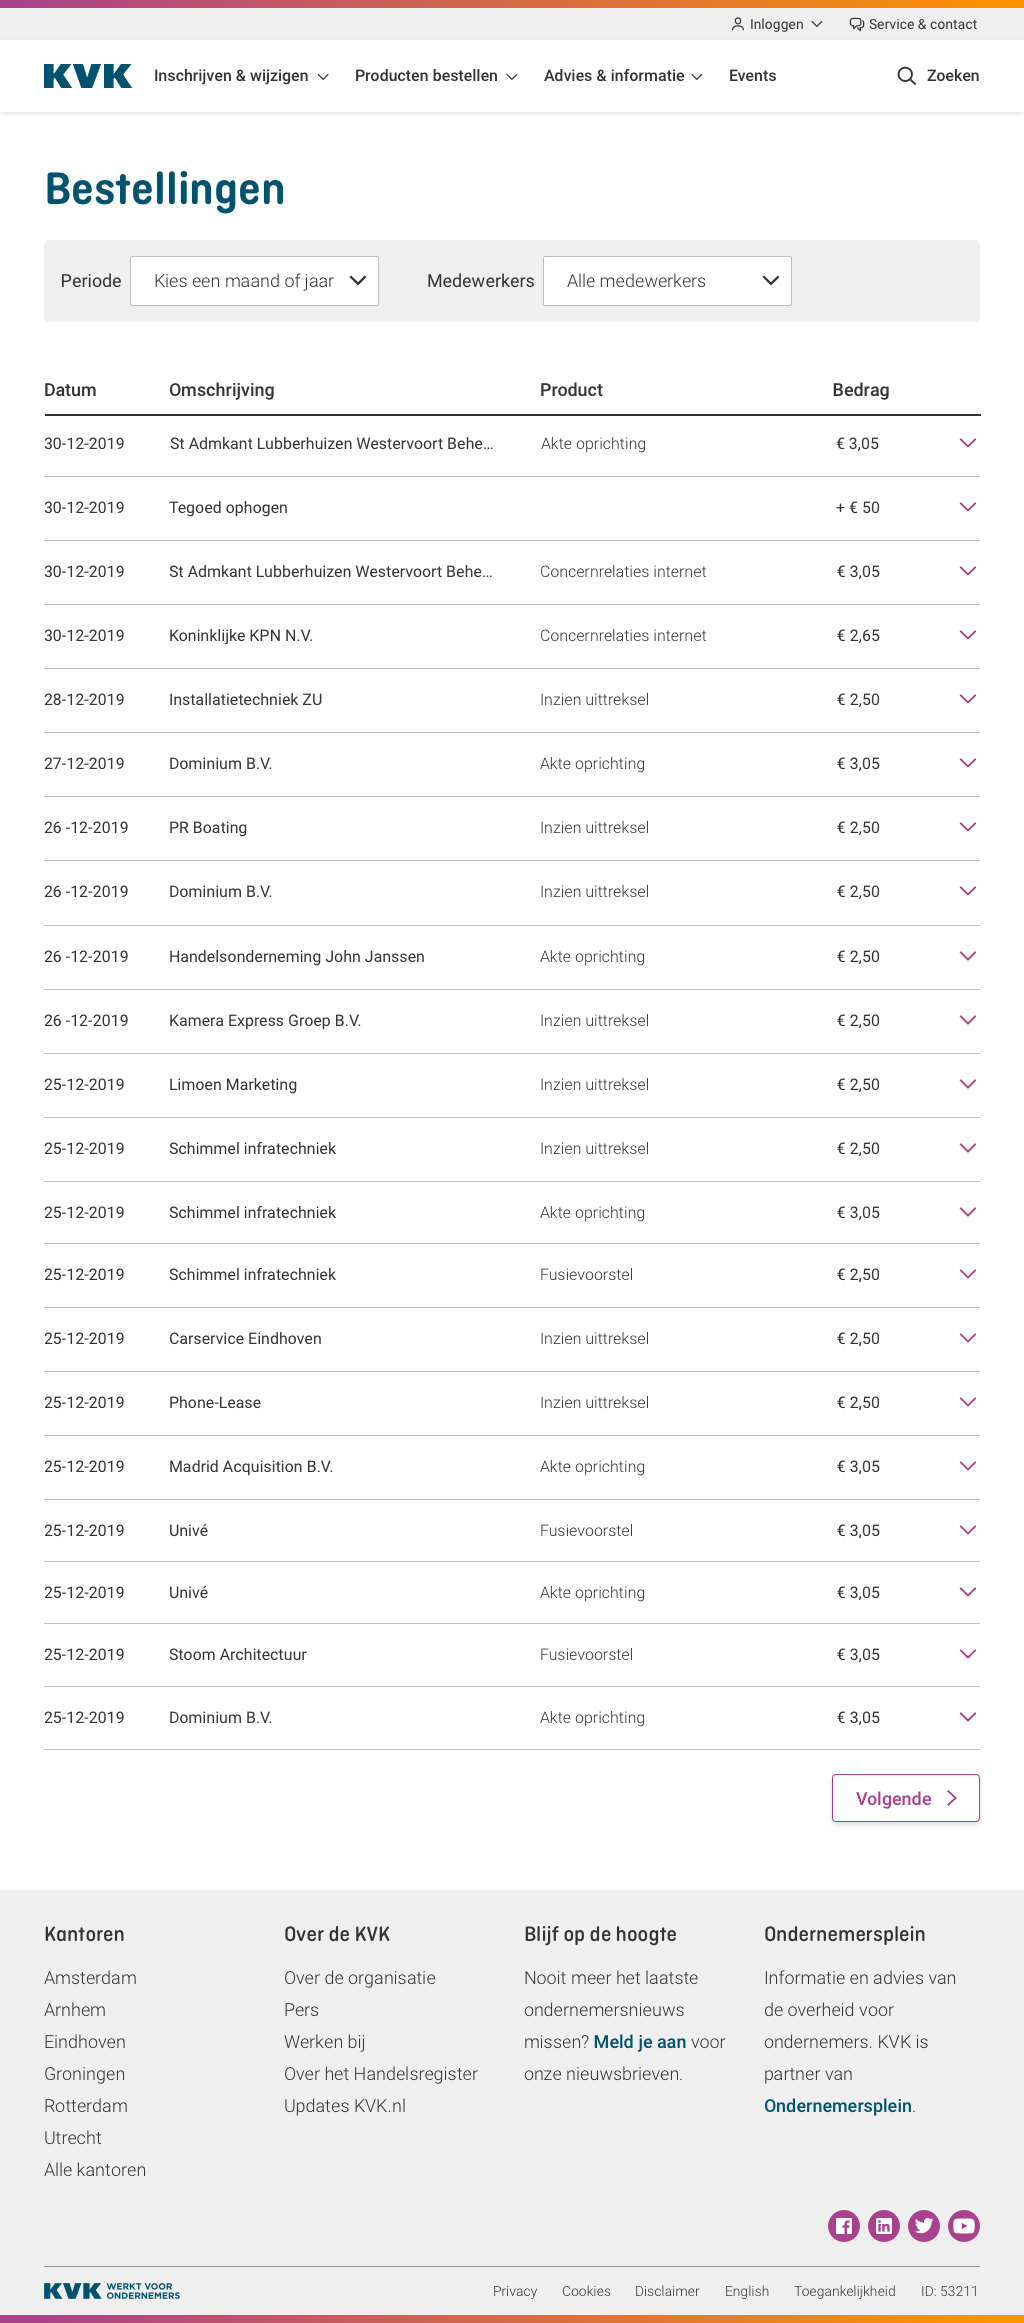Open the search magnifier icon

[906, 76]
